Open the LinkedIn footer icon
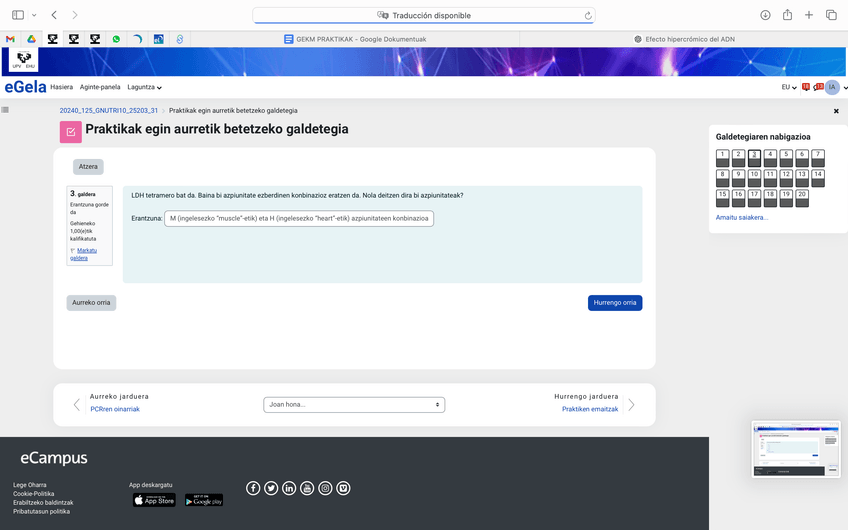848x530 pixels. [x=289, y=488]
